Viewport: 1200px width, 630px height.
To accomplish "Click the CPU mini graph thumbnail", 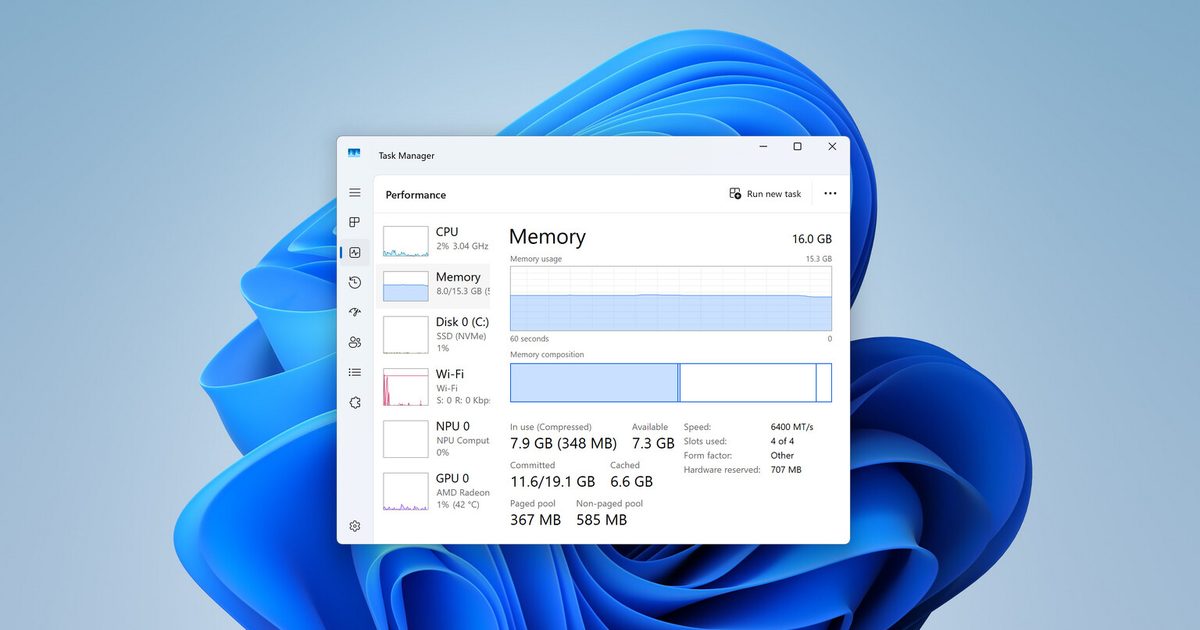I will click(x=406, y=241).
